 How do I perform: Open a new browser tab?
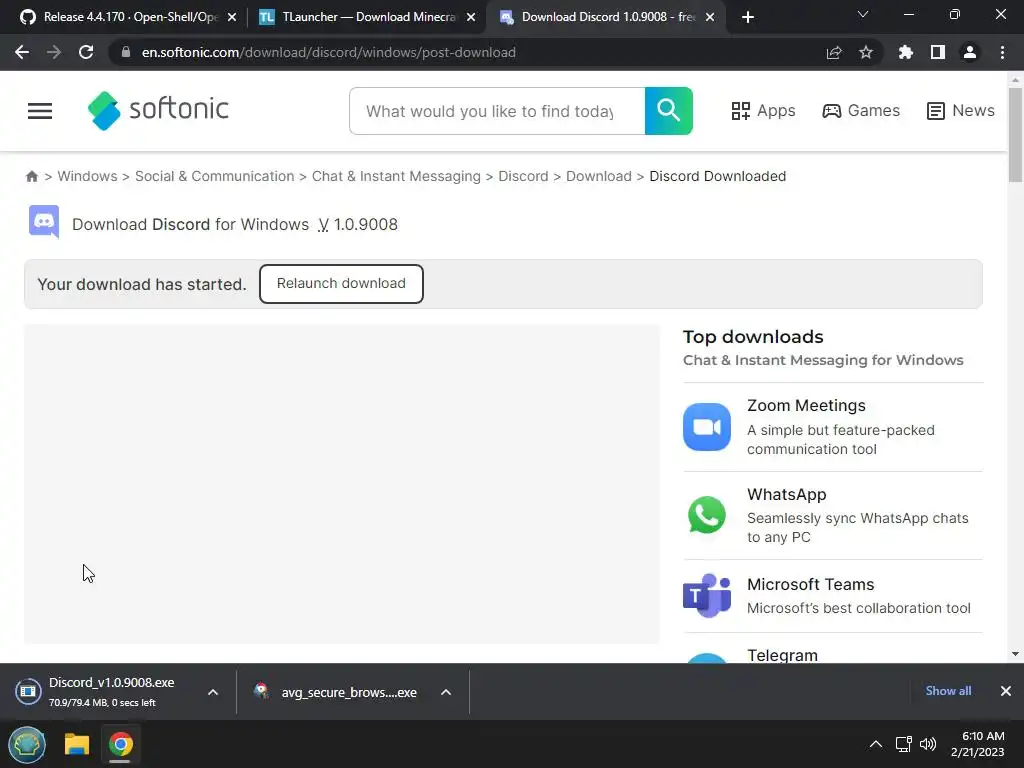point(748,17)
